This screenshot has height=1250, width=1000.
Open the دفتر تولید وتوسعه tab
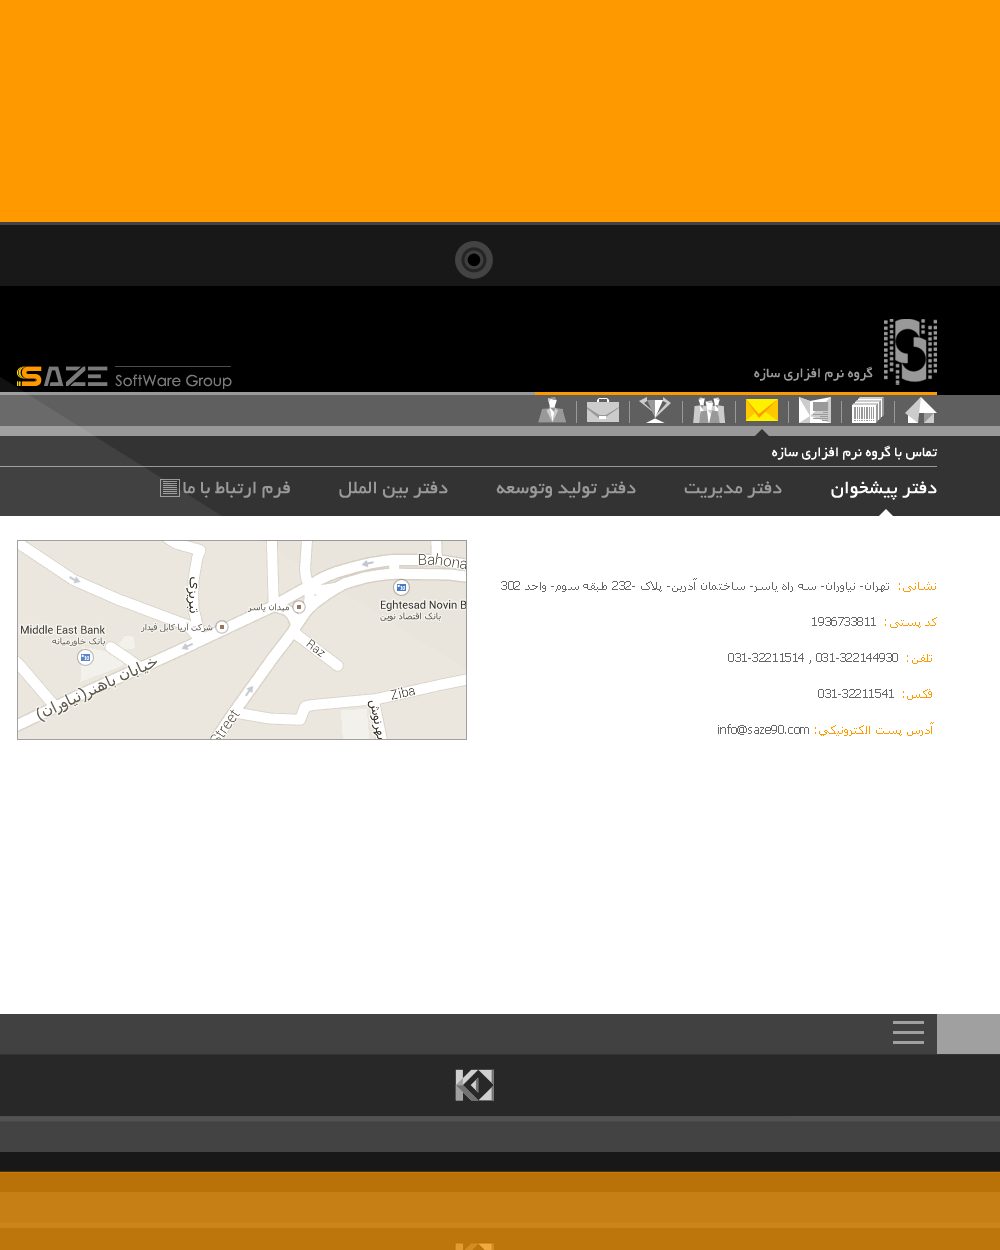[566, 489]
